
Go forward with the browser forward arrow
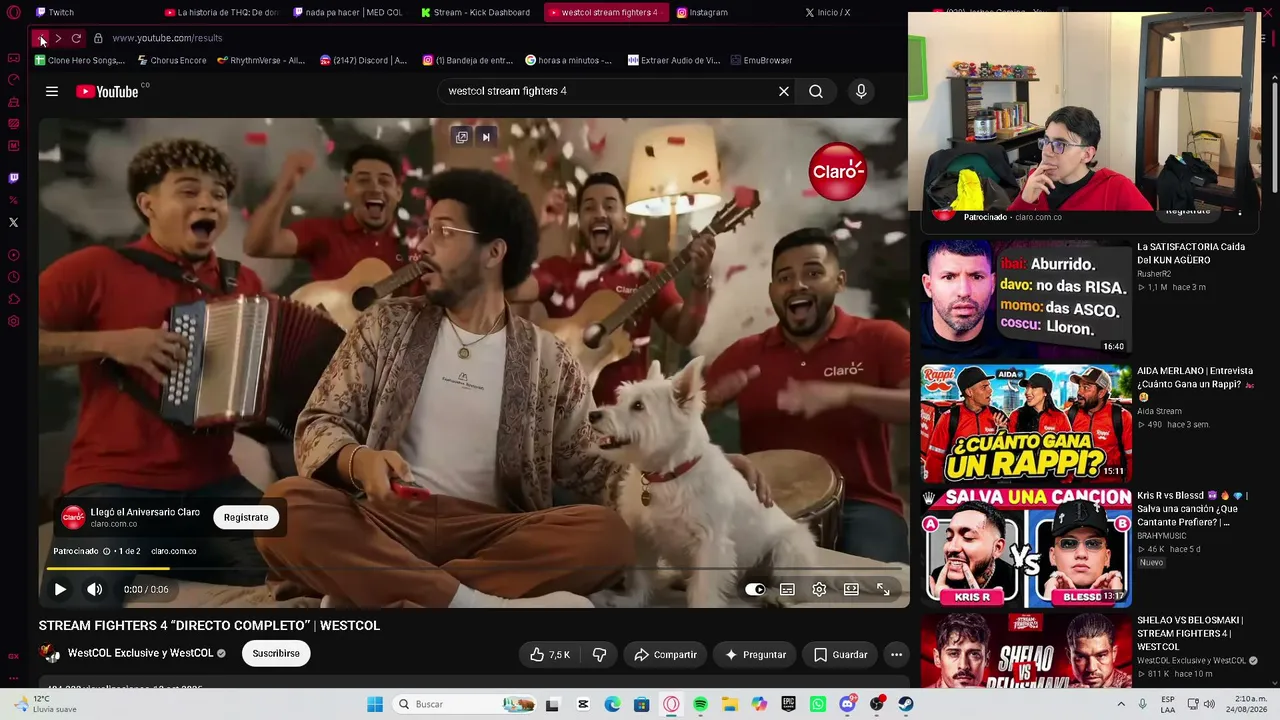(58, 38)
